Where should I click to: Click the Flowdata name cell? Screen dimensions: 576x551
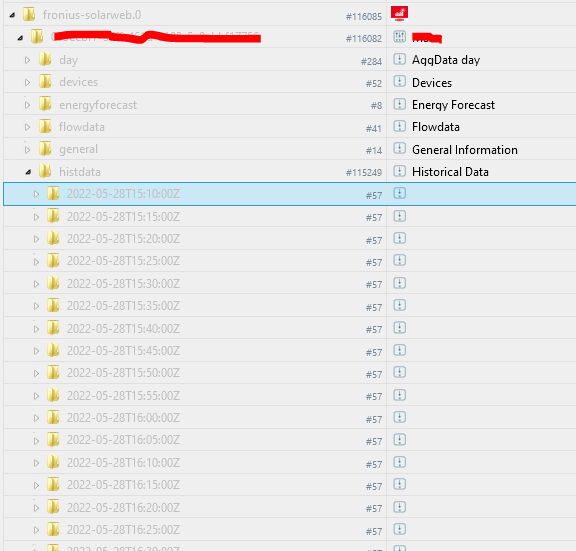click(436, 127)
